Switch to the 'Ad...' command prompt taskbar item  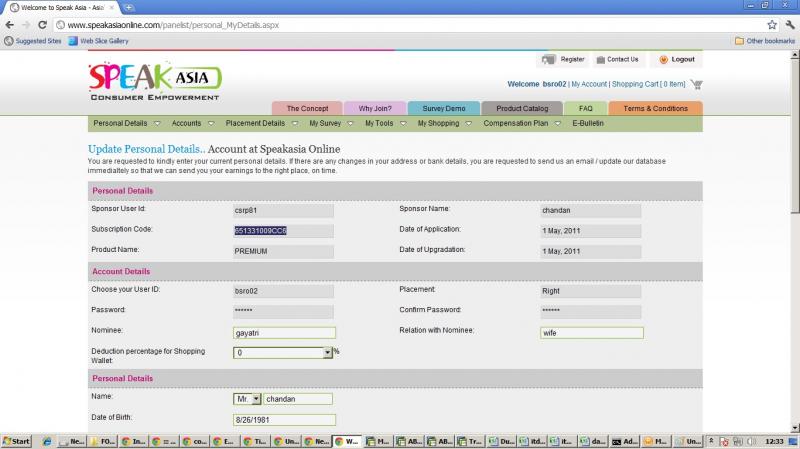click(624, 441)
